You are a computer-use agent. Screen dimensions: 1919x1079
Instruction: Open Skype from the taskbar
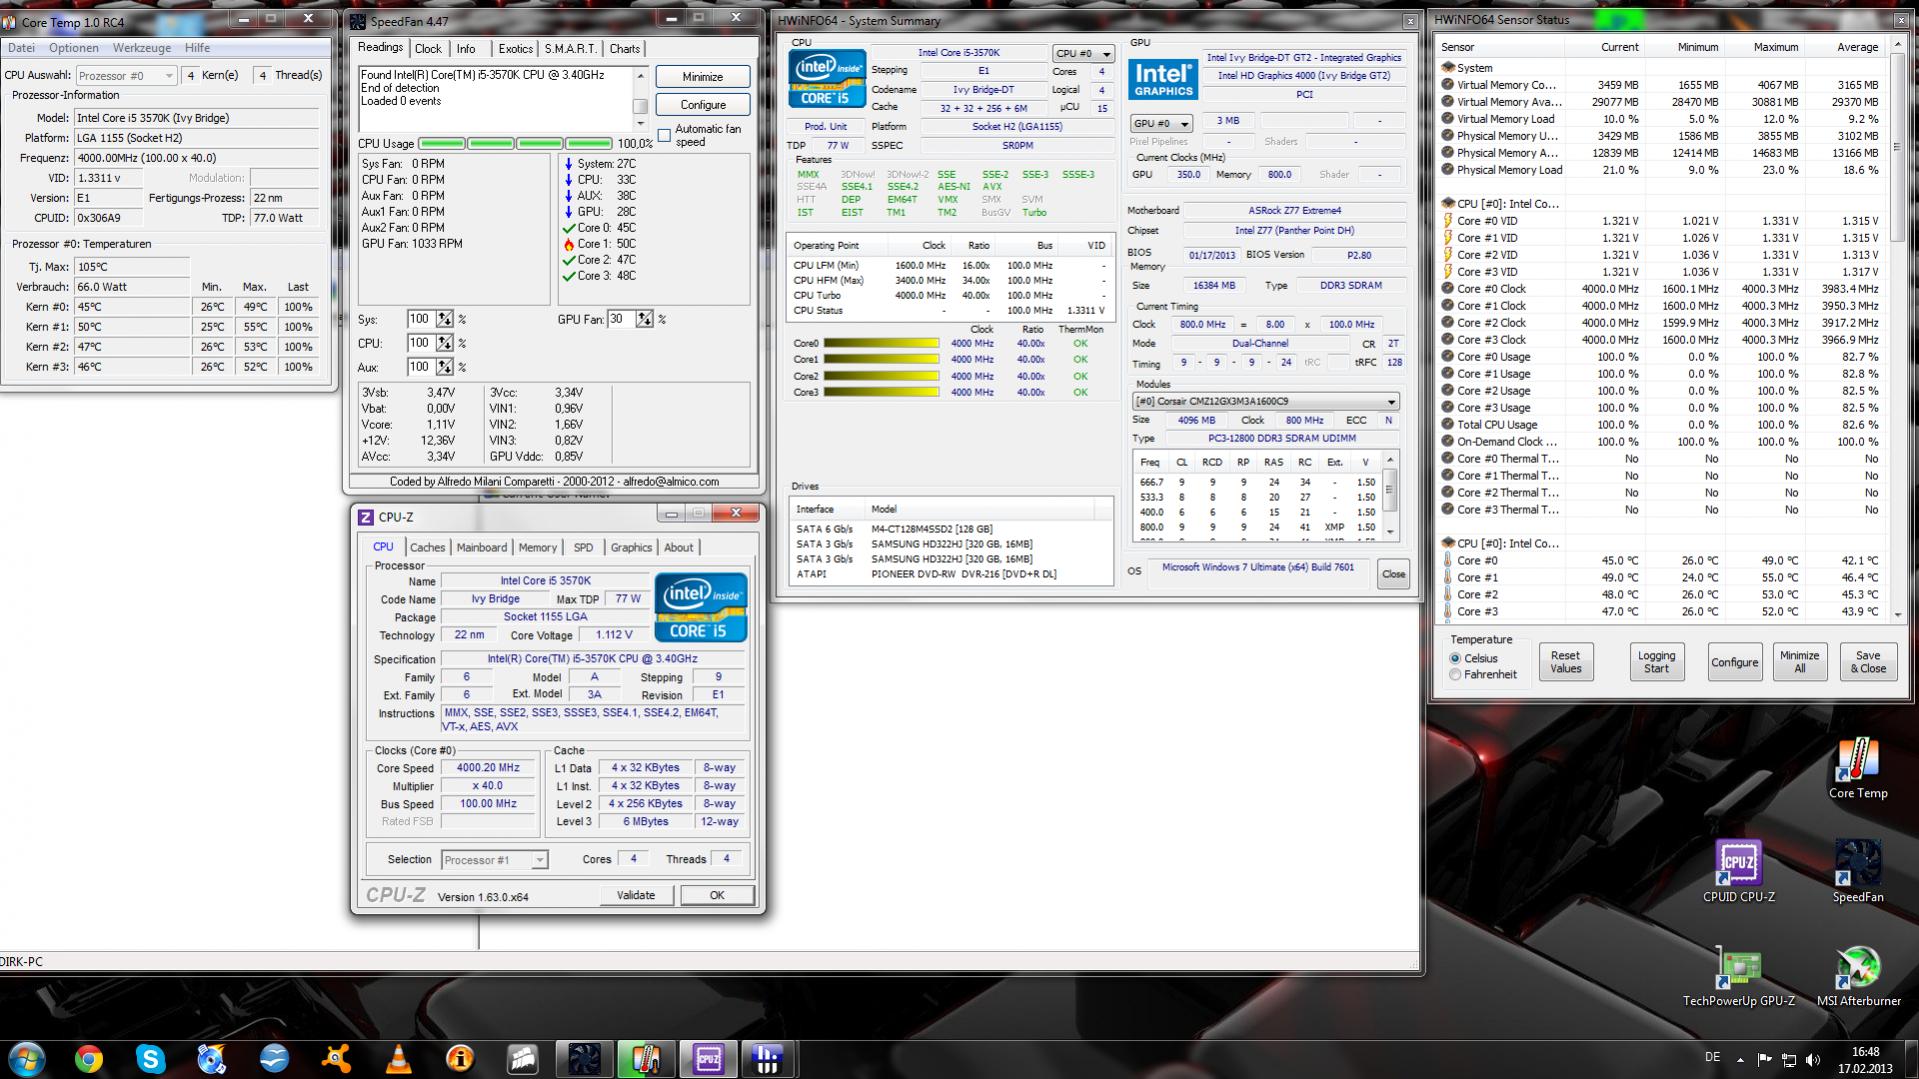pyautogui.click(x=151, y=1058)
